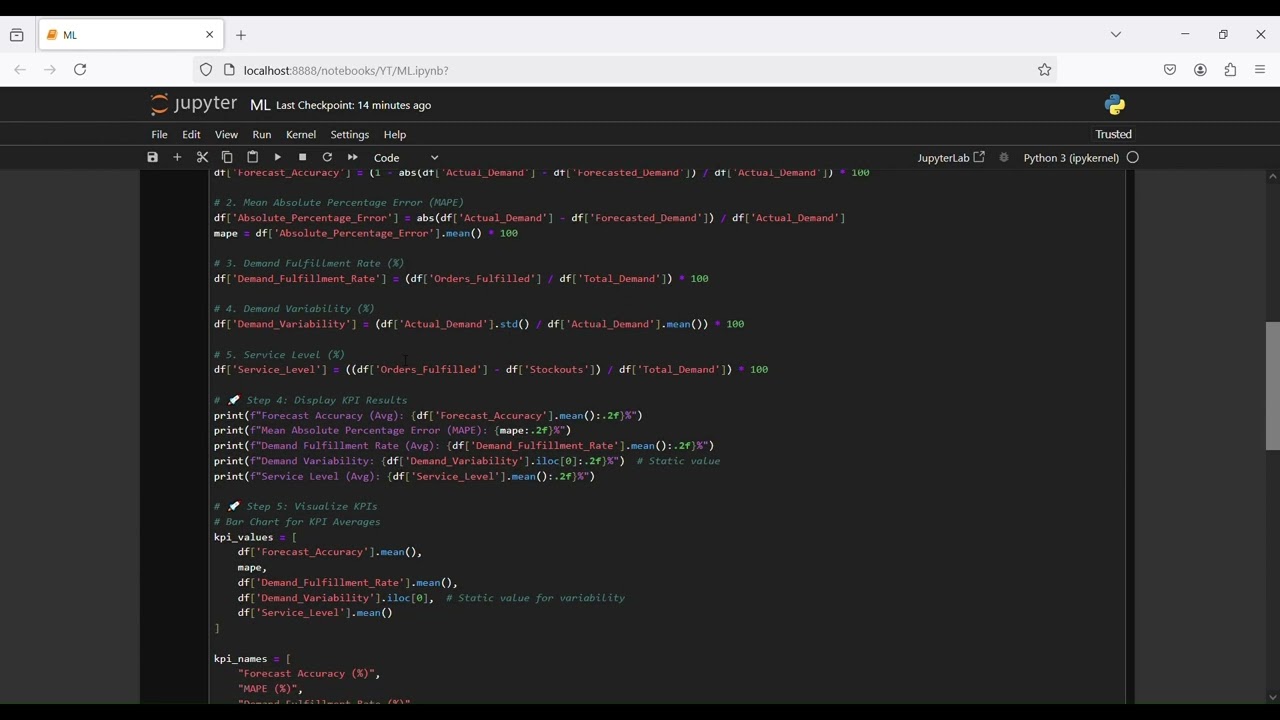Click the '# 4. Demand Variability (%)' comment

[295, 310]
